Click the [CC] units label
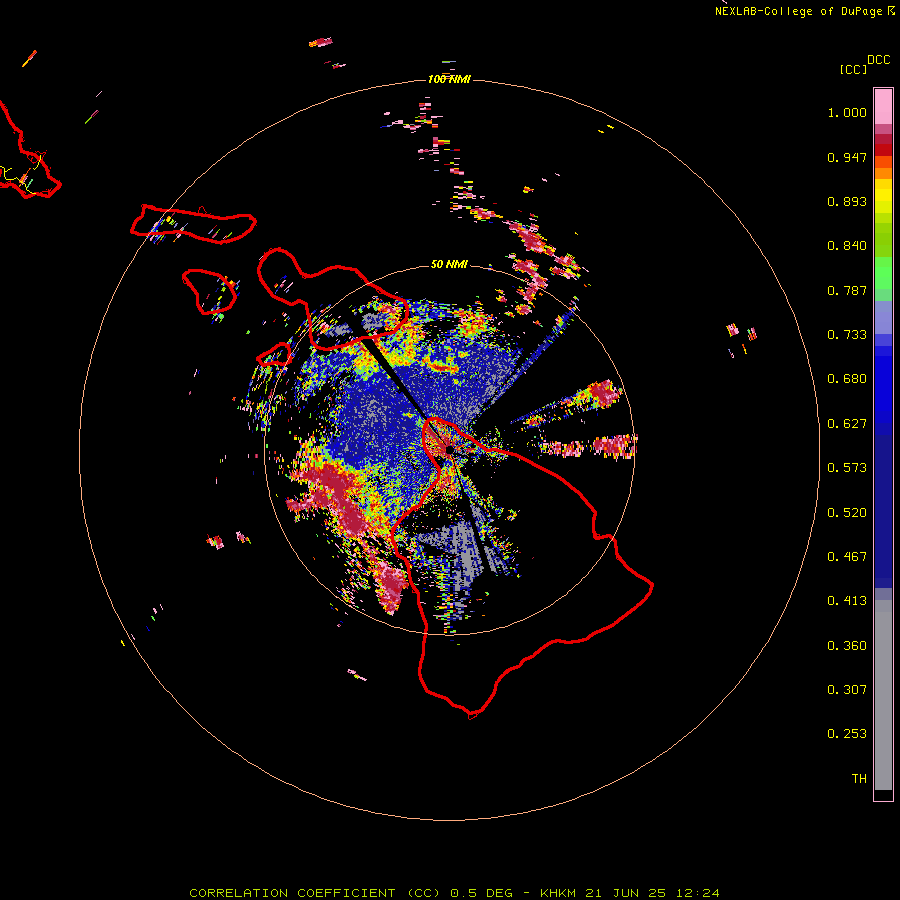900x900 pixels. coord(853,69)
